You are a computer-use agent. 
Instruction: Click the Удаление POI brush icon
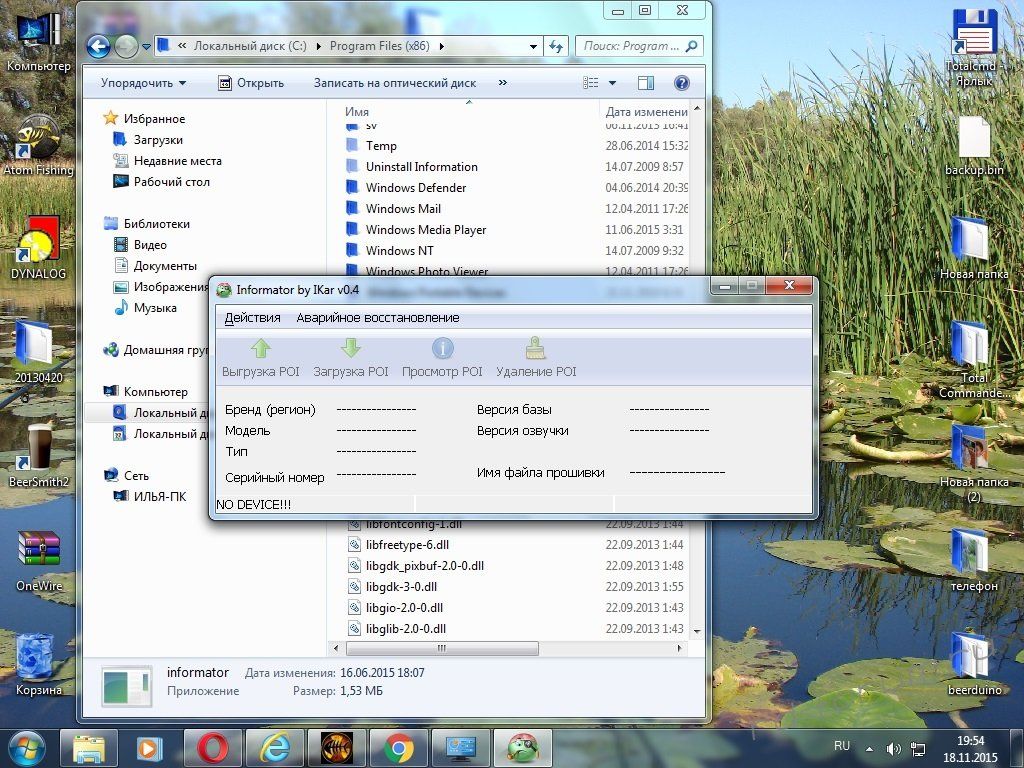click(536, 349)
